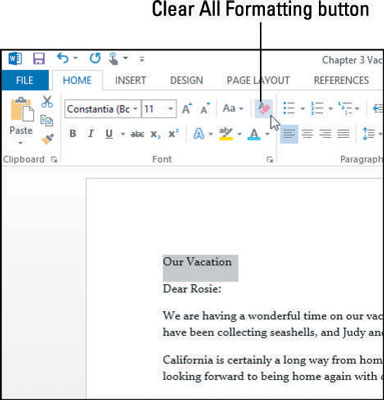Apply Numbering list formatting
This screenshot has height=400, width=384.
click(x=317, y=108)
